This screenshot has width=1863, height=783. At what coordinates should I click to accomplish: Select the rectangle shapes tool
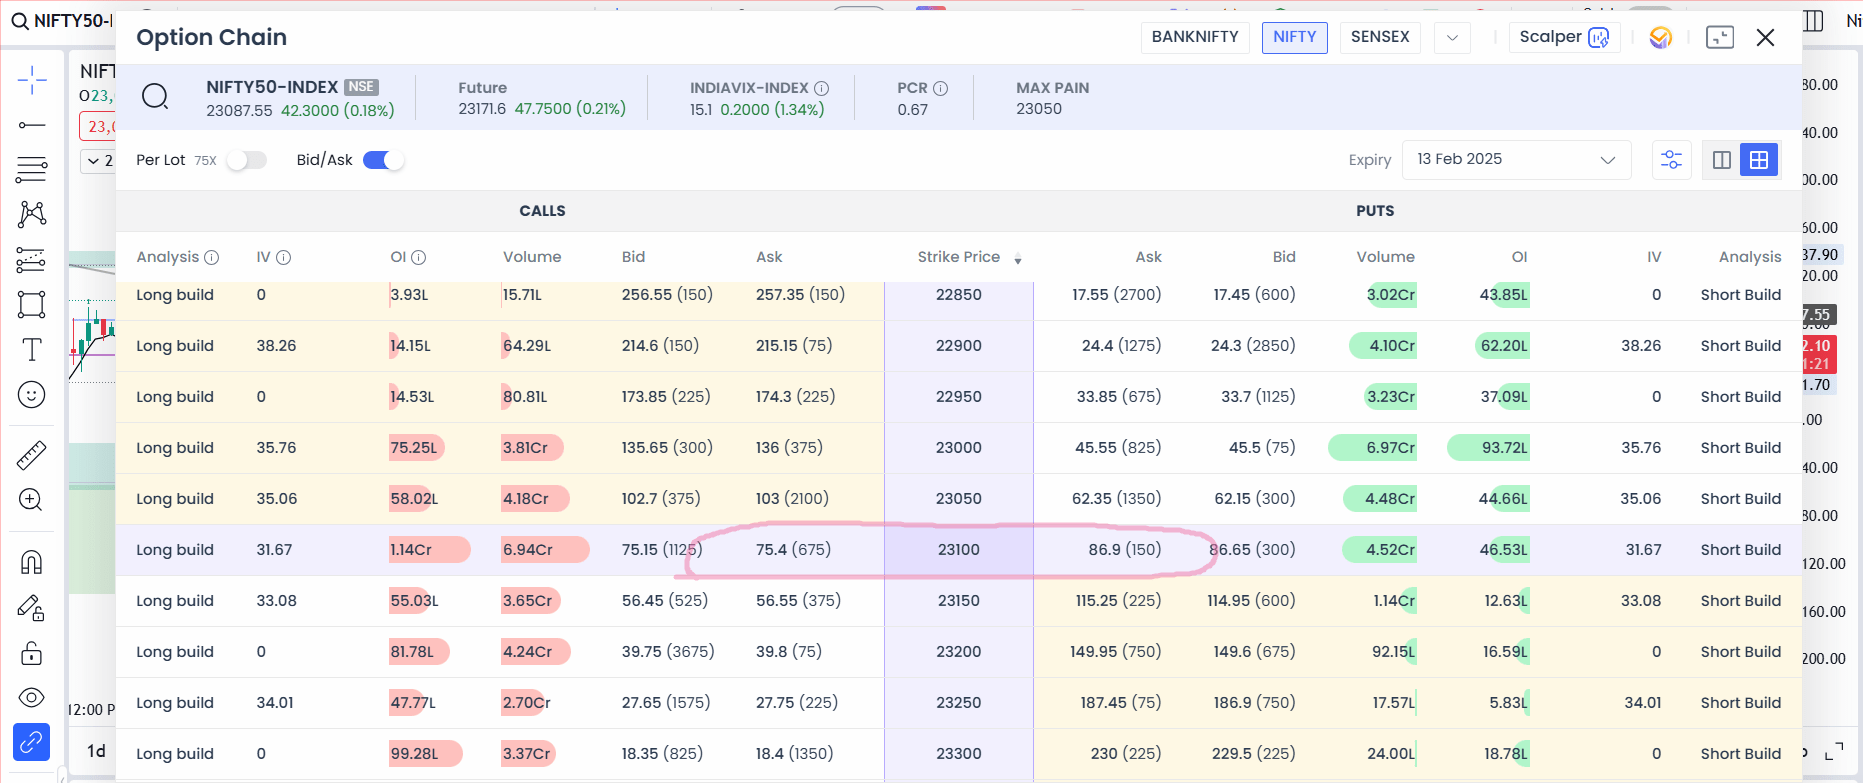(32, 305)
